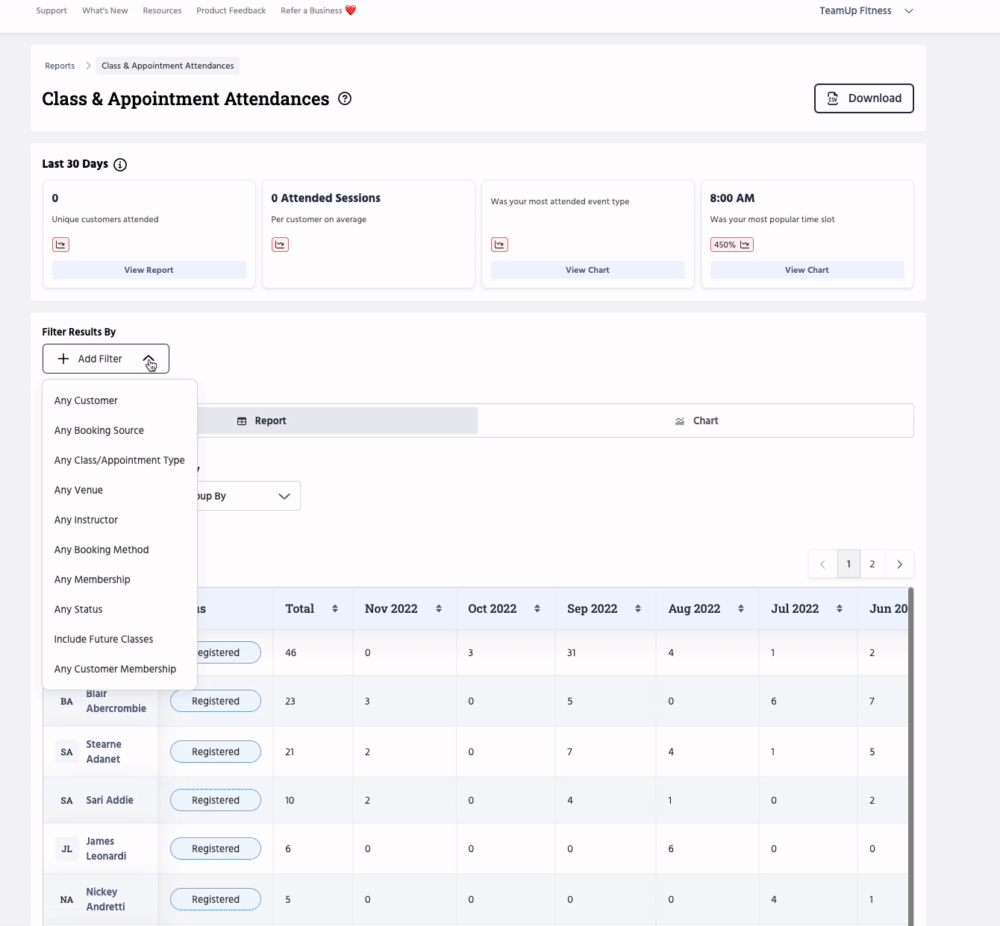Click View Report under unique customers
Image resolution: width=1000 pixels, height=926 pixels.
click(x=149, y=270)
